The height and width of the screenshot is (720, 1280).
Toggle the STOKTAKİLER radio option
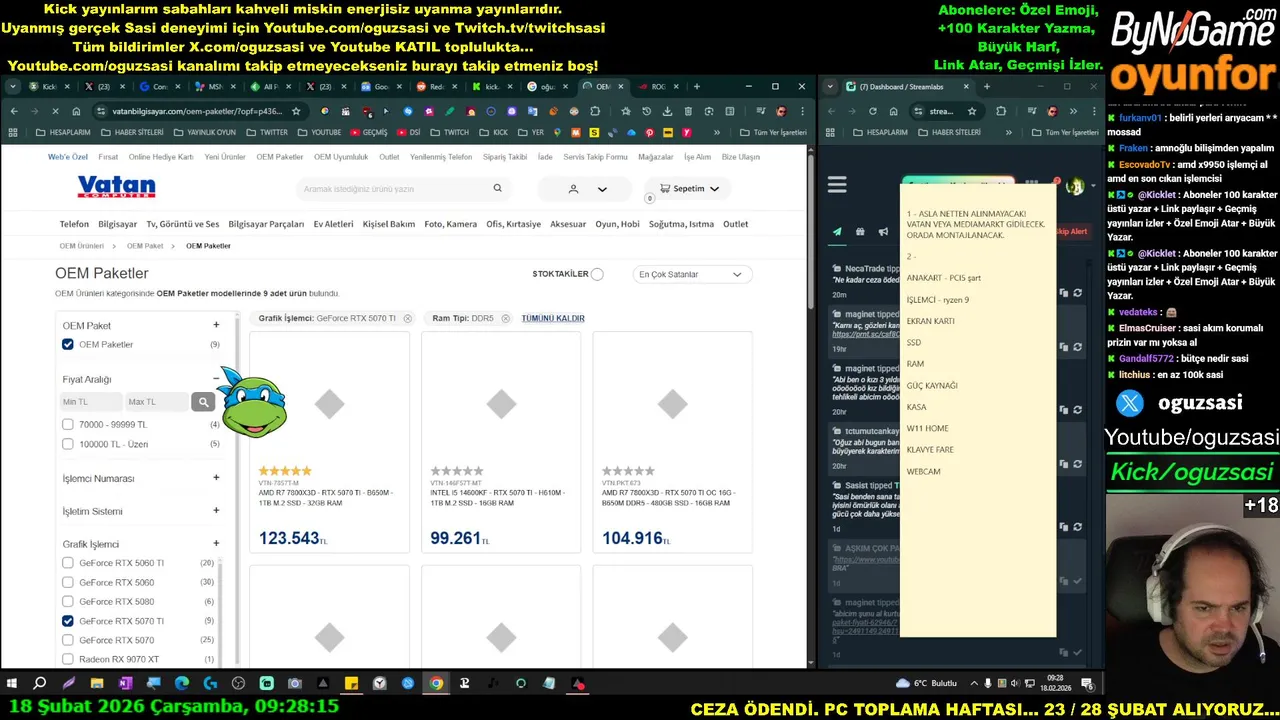click(597, 274)
